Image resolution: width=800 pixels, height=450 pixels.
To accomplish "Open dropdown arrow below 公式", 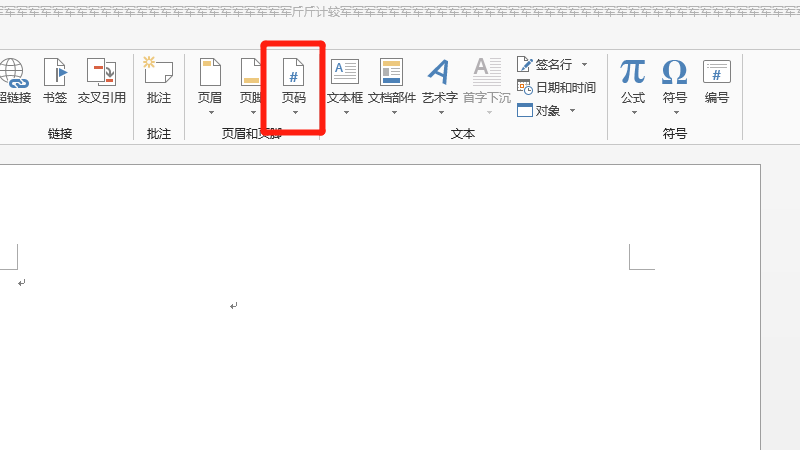I will pyautogui.click(x=633, y=112).
